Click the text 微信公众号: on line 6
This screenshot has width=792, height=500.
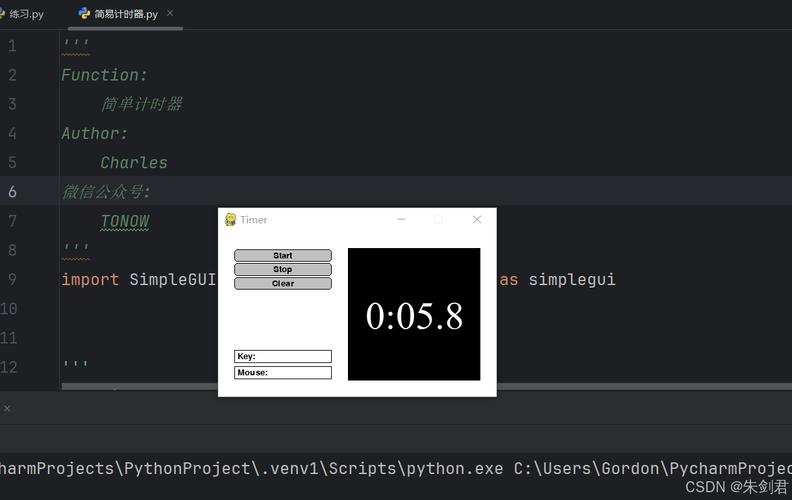[106, 192]
